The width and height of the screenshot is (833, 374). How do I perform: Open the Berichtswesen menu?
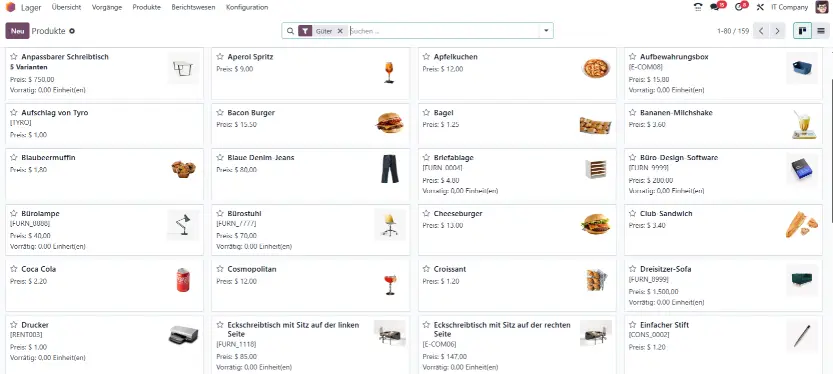click(x=193, y=7)
